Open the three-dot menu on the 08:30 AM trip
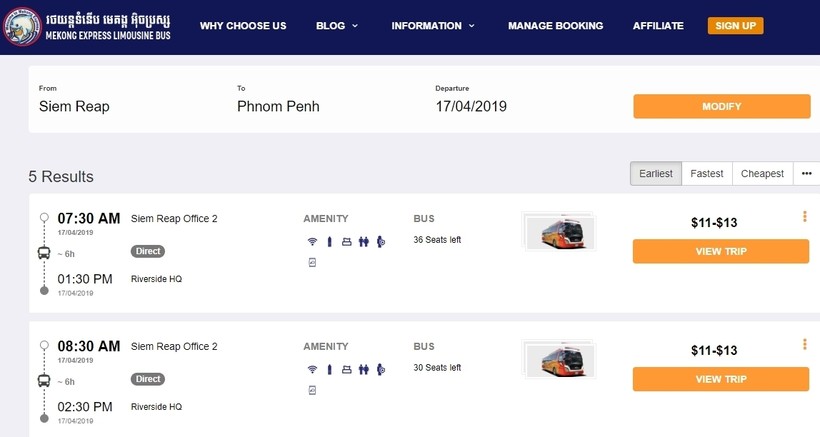Image resolution: width=820 pixels, height=437 pixels. [x=804, y=344]
